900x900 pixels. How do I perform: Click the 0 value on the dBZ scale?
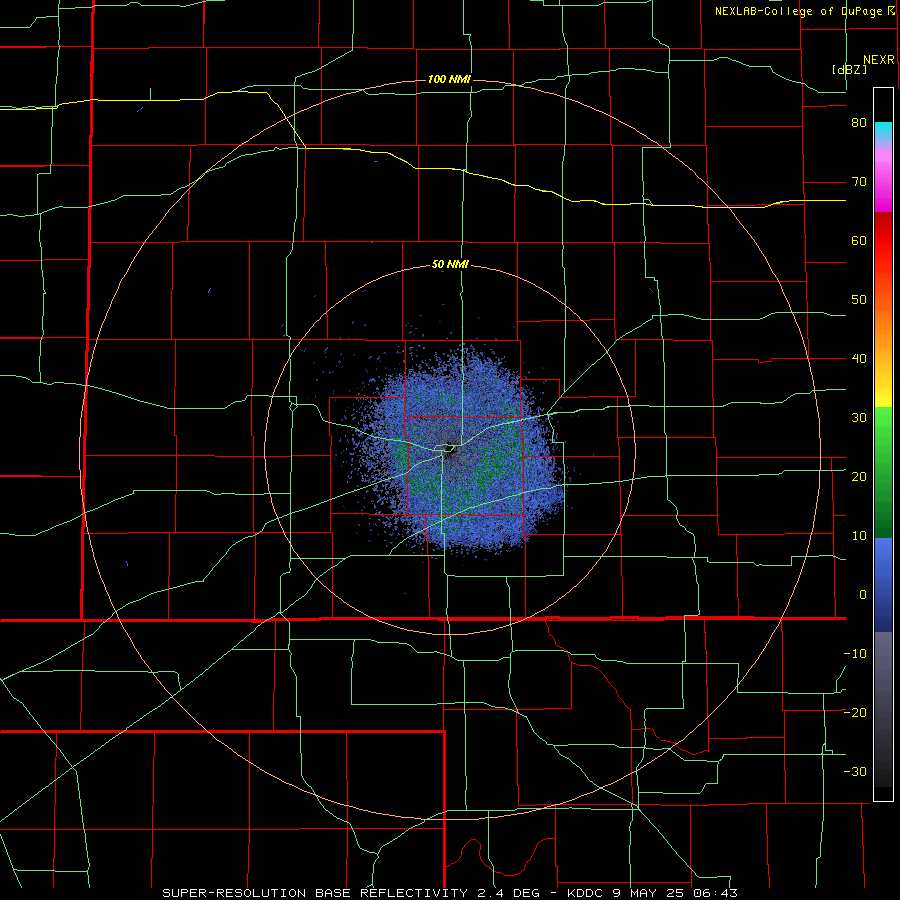pyautogui.click(x=863, y=595)
